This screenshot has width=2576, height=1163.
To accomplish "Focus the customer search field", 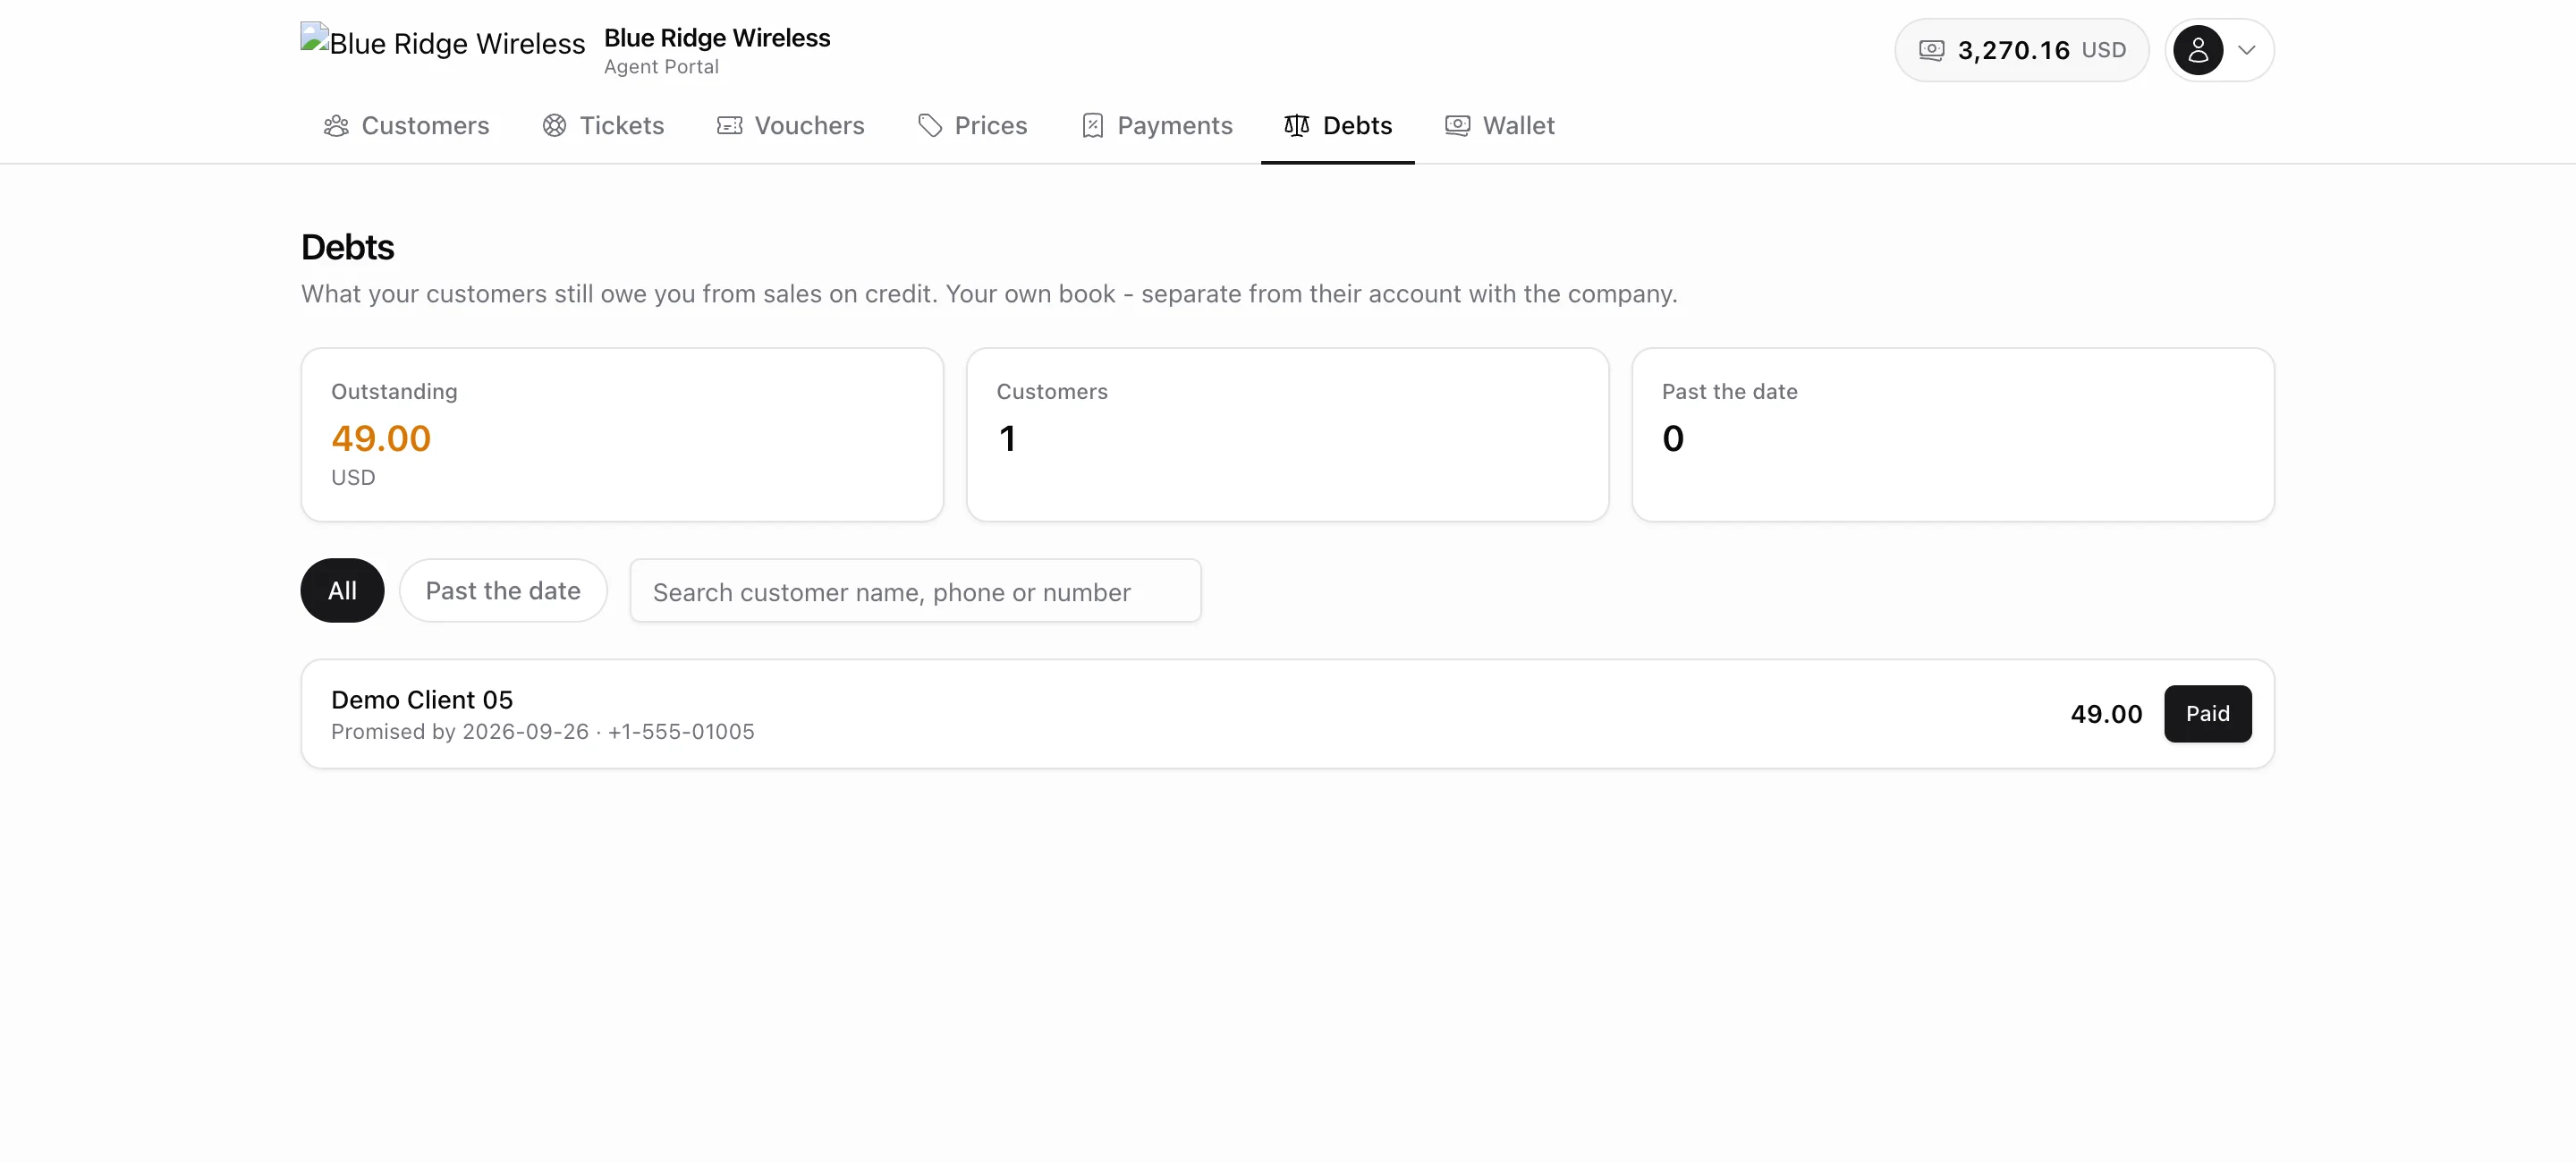I will coord(915,590).
